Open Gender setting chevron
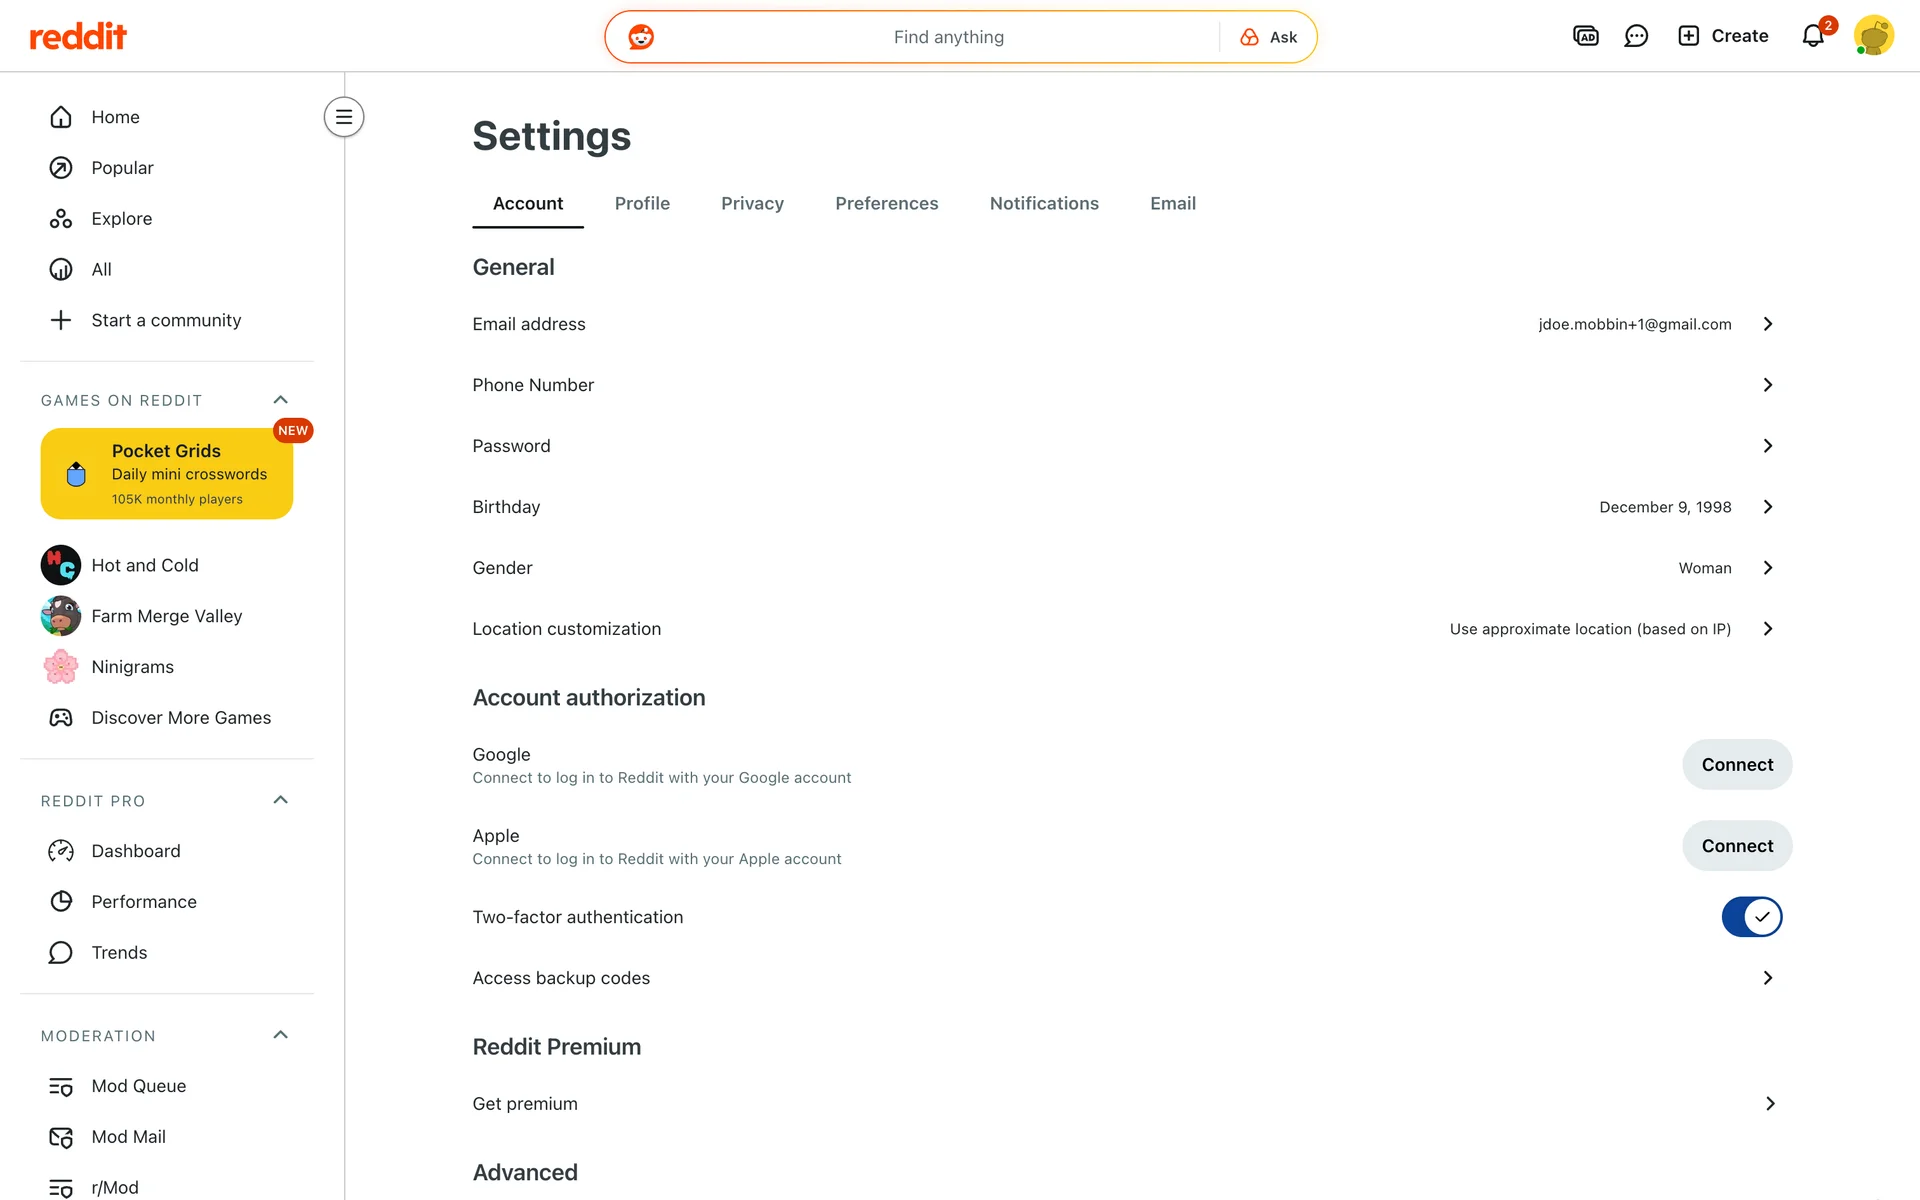The image size is (1920, 1200). tap(1767, 568)
